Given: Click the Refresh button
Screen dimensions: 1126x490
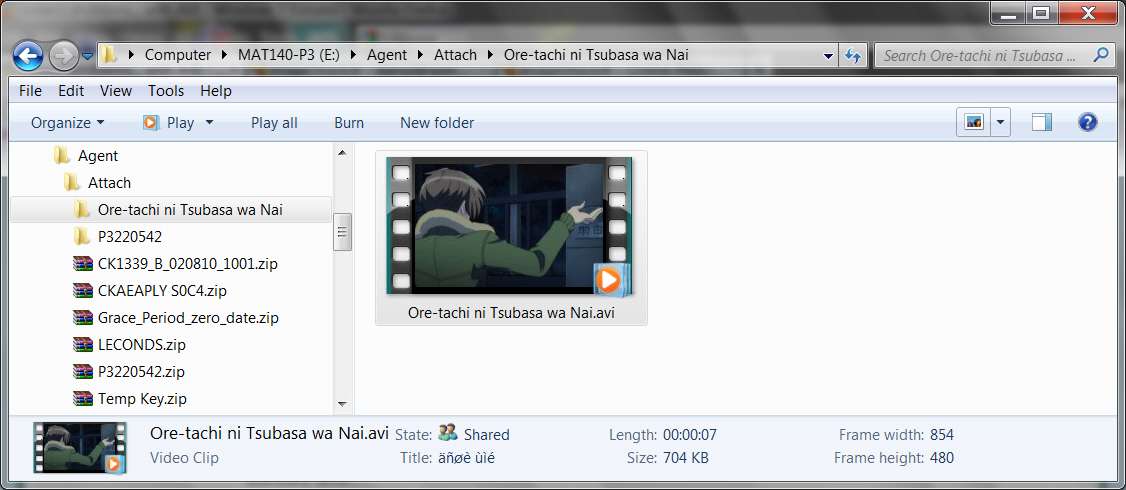Looking at the screenshot, I should click(x=852, y=55).
